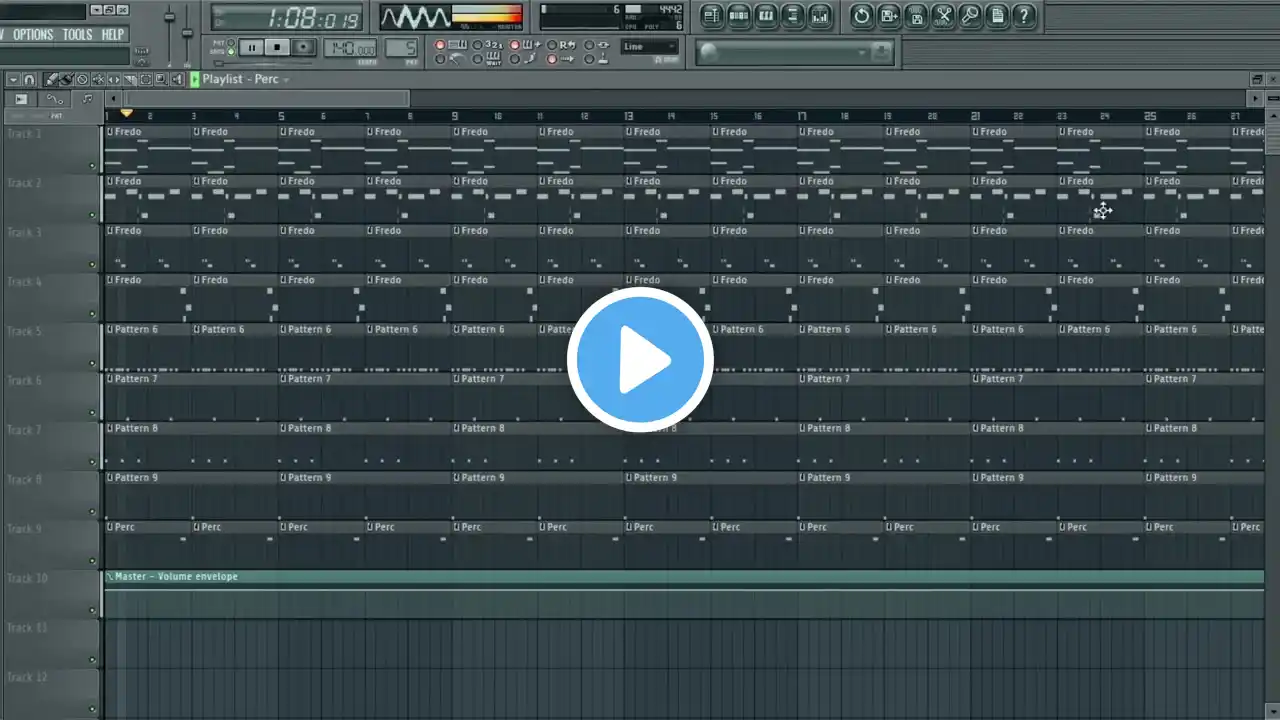Click the 140 tempo display
The width and height of the screenshot is (1280, 720).
pyautogui.click(x=350, y=48)
